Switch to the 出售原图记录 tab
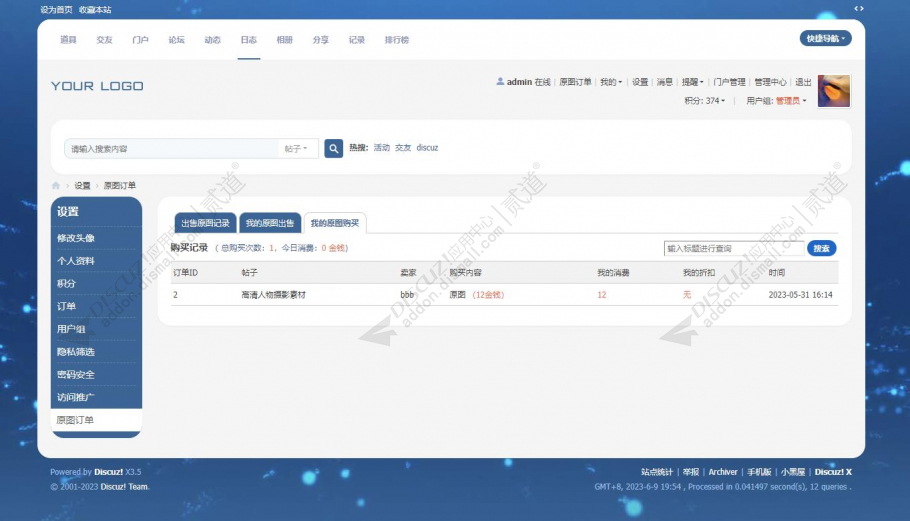The width and height of the screenshot is (910, 521). pyautogui.click(x=205, y=223)
